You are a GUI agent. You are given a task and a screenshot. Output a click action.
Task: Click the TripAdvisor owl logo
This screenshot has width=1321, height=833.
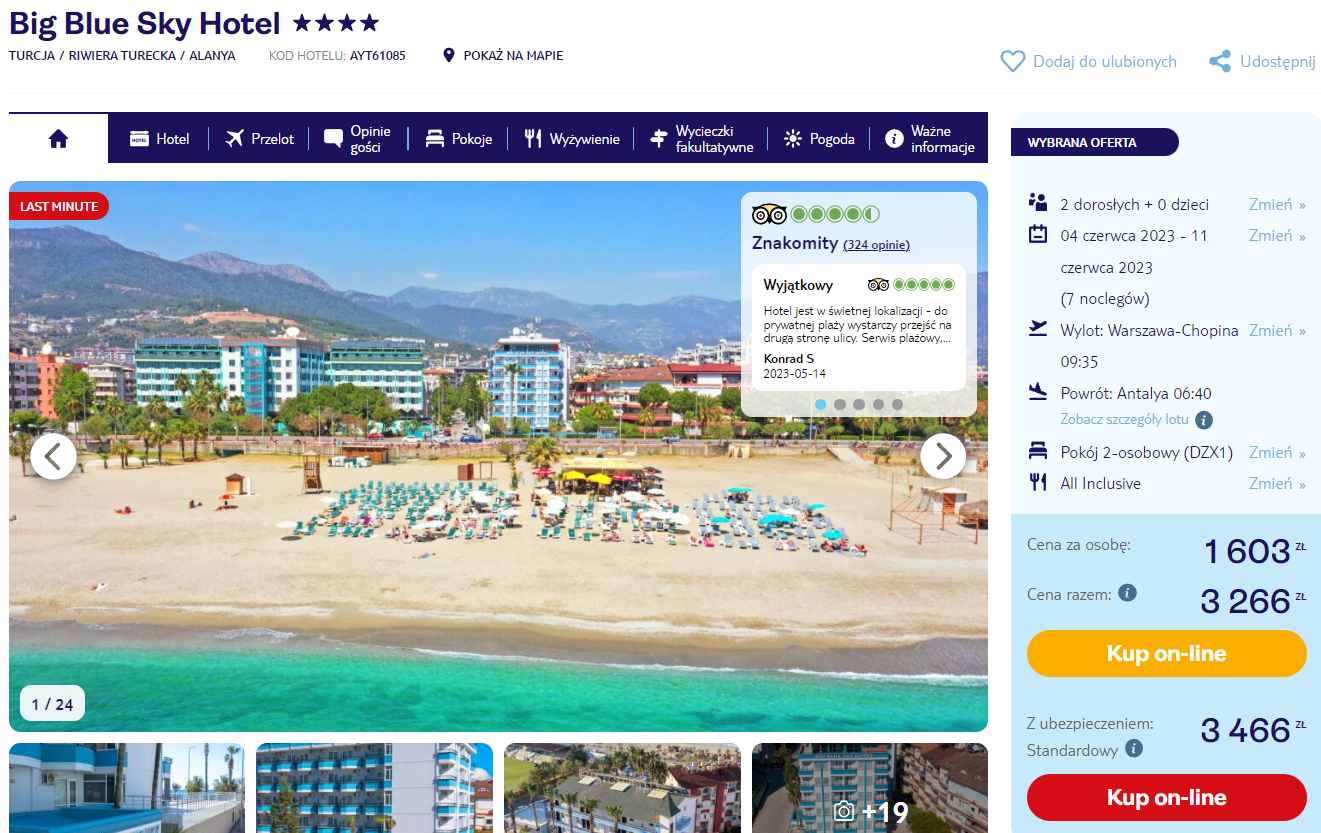coord(769,214)
